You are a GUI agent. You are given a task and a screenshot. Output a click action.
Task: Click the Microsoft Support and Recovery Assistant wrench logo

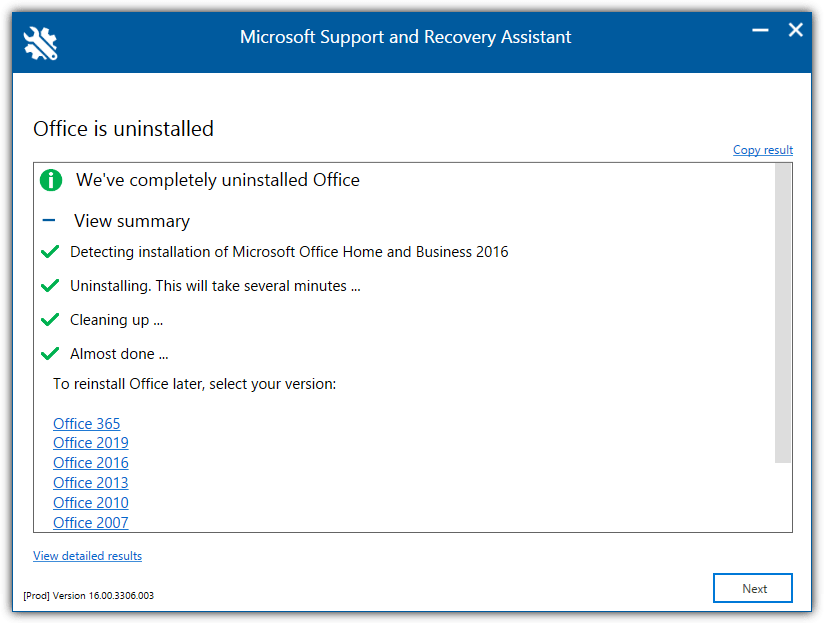pos(40,42)
